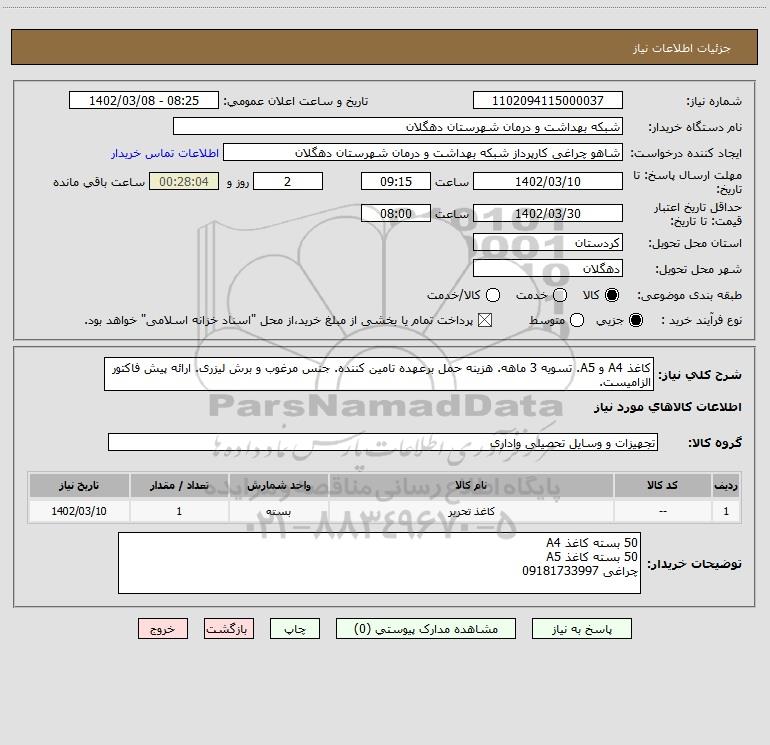The image size is (770, 745).
Task: Click the کد کالا column header
Action: click(662, 486)
